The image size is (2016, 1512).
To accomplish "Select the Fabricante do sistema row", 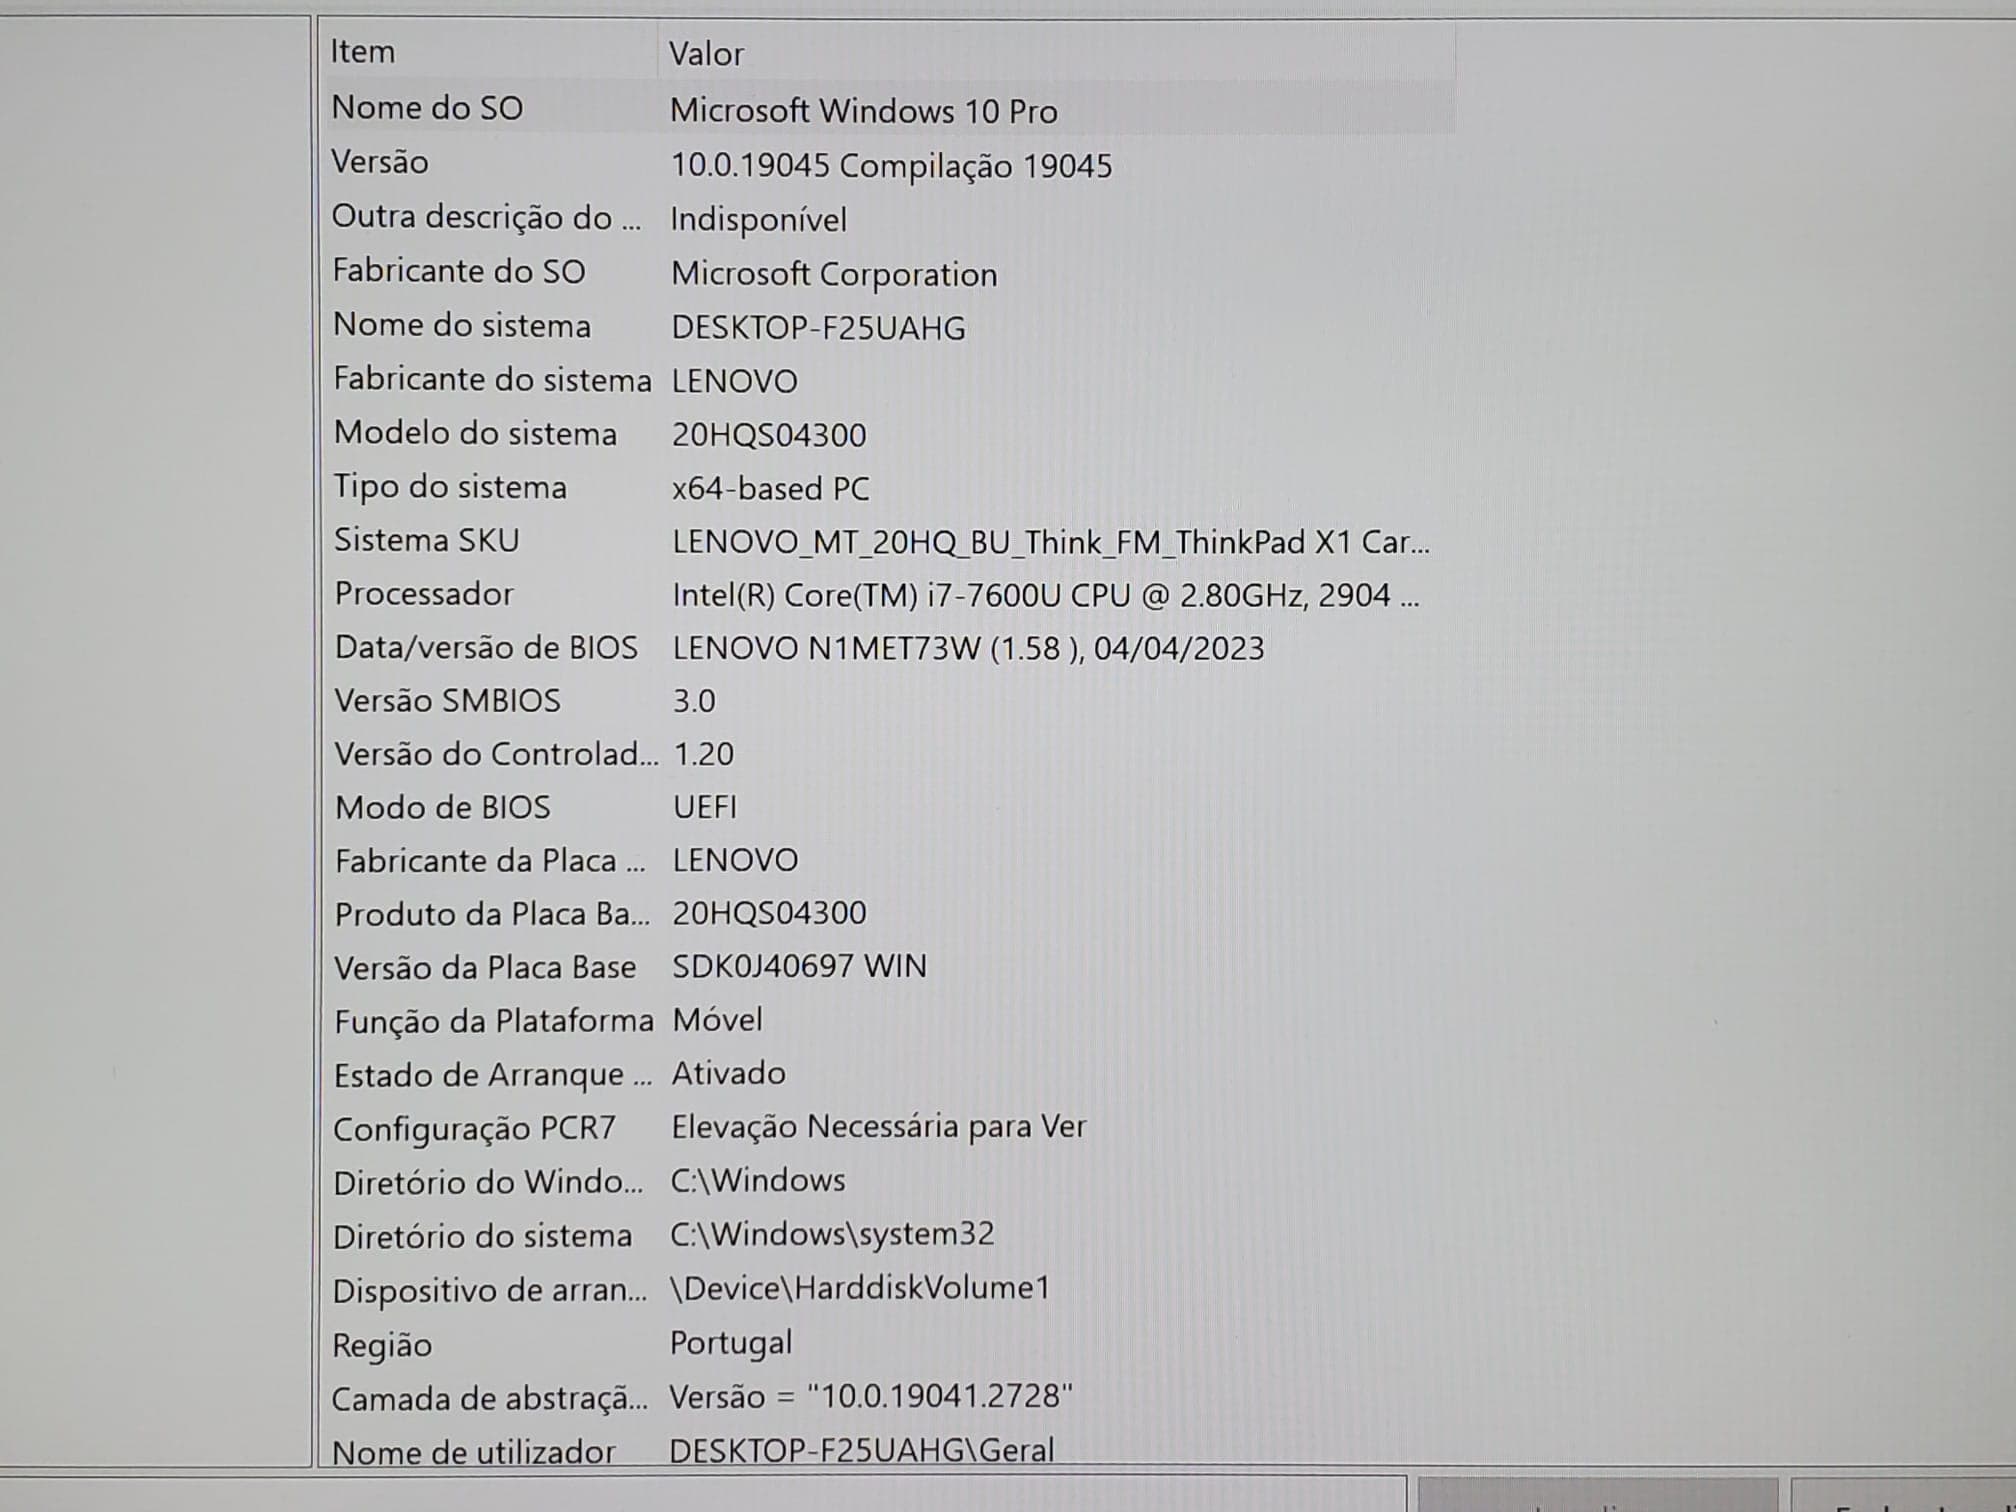I will pyautogui.click(x=889, y=380).
